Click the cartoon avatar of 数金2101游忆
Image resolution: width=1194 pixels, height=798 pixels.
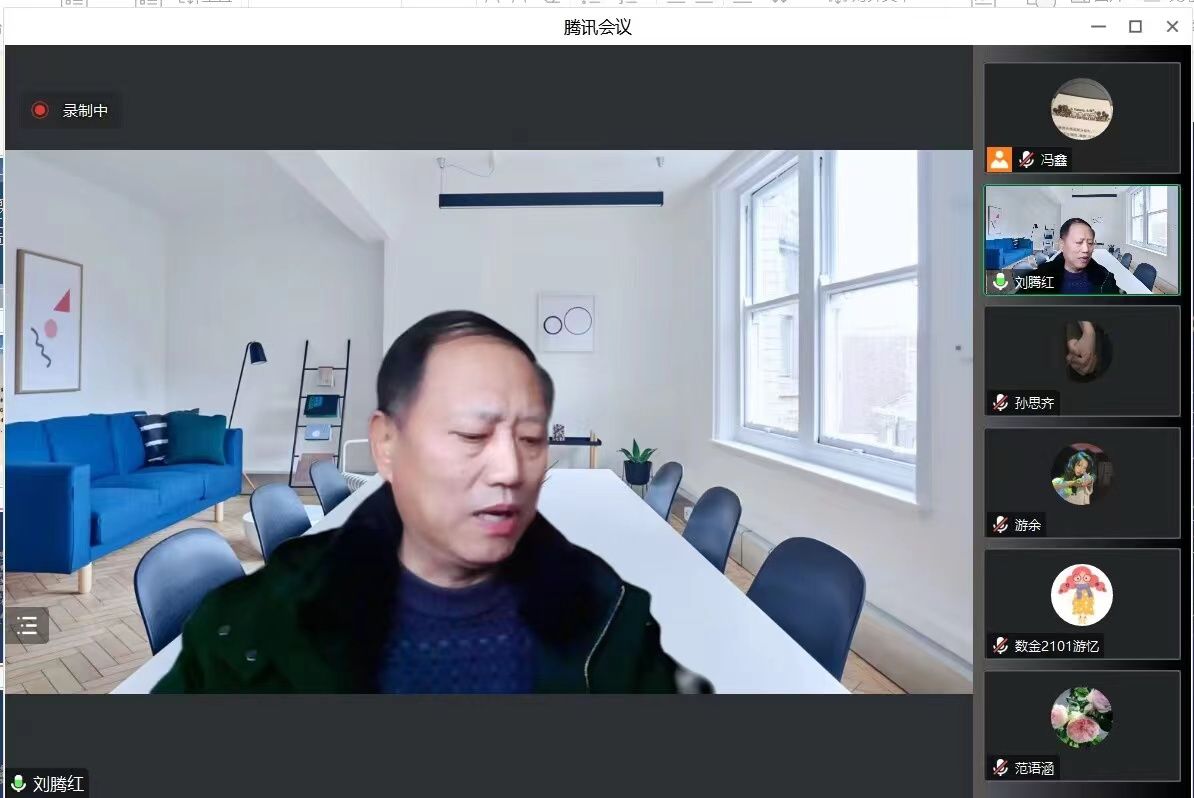click(x=1081, y=595)
